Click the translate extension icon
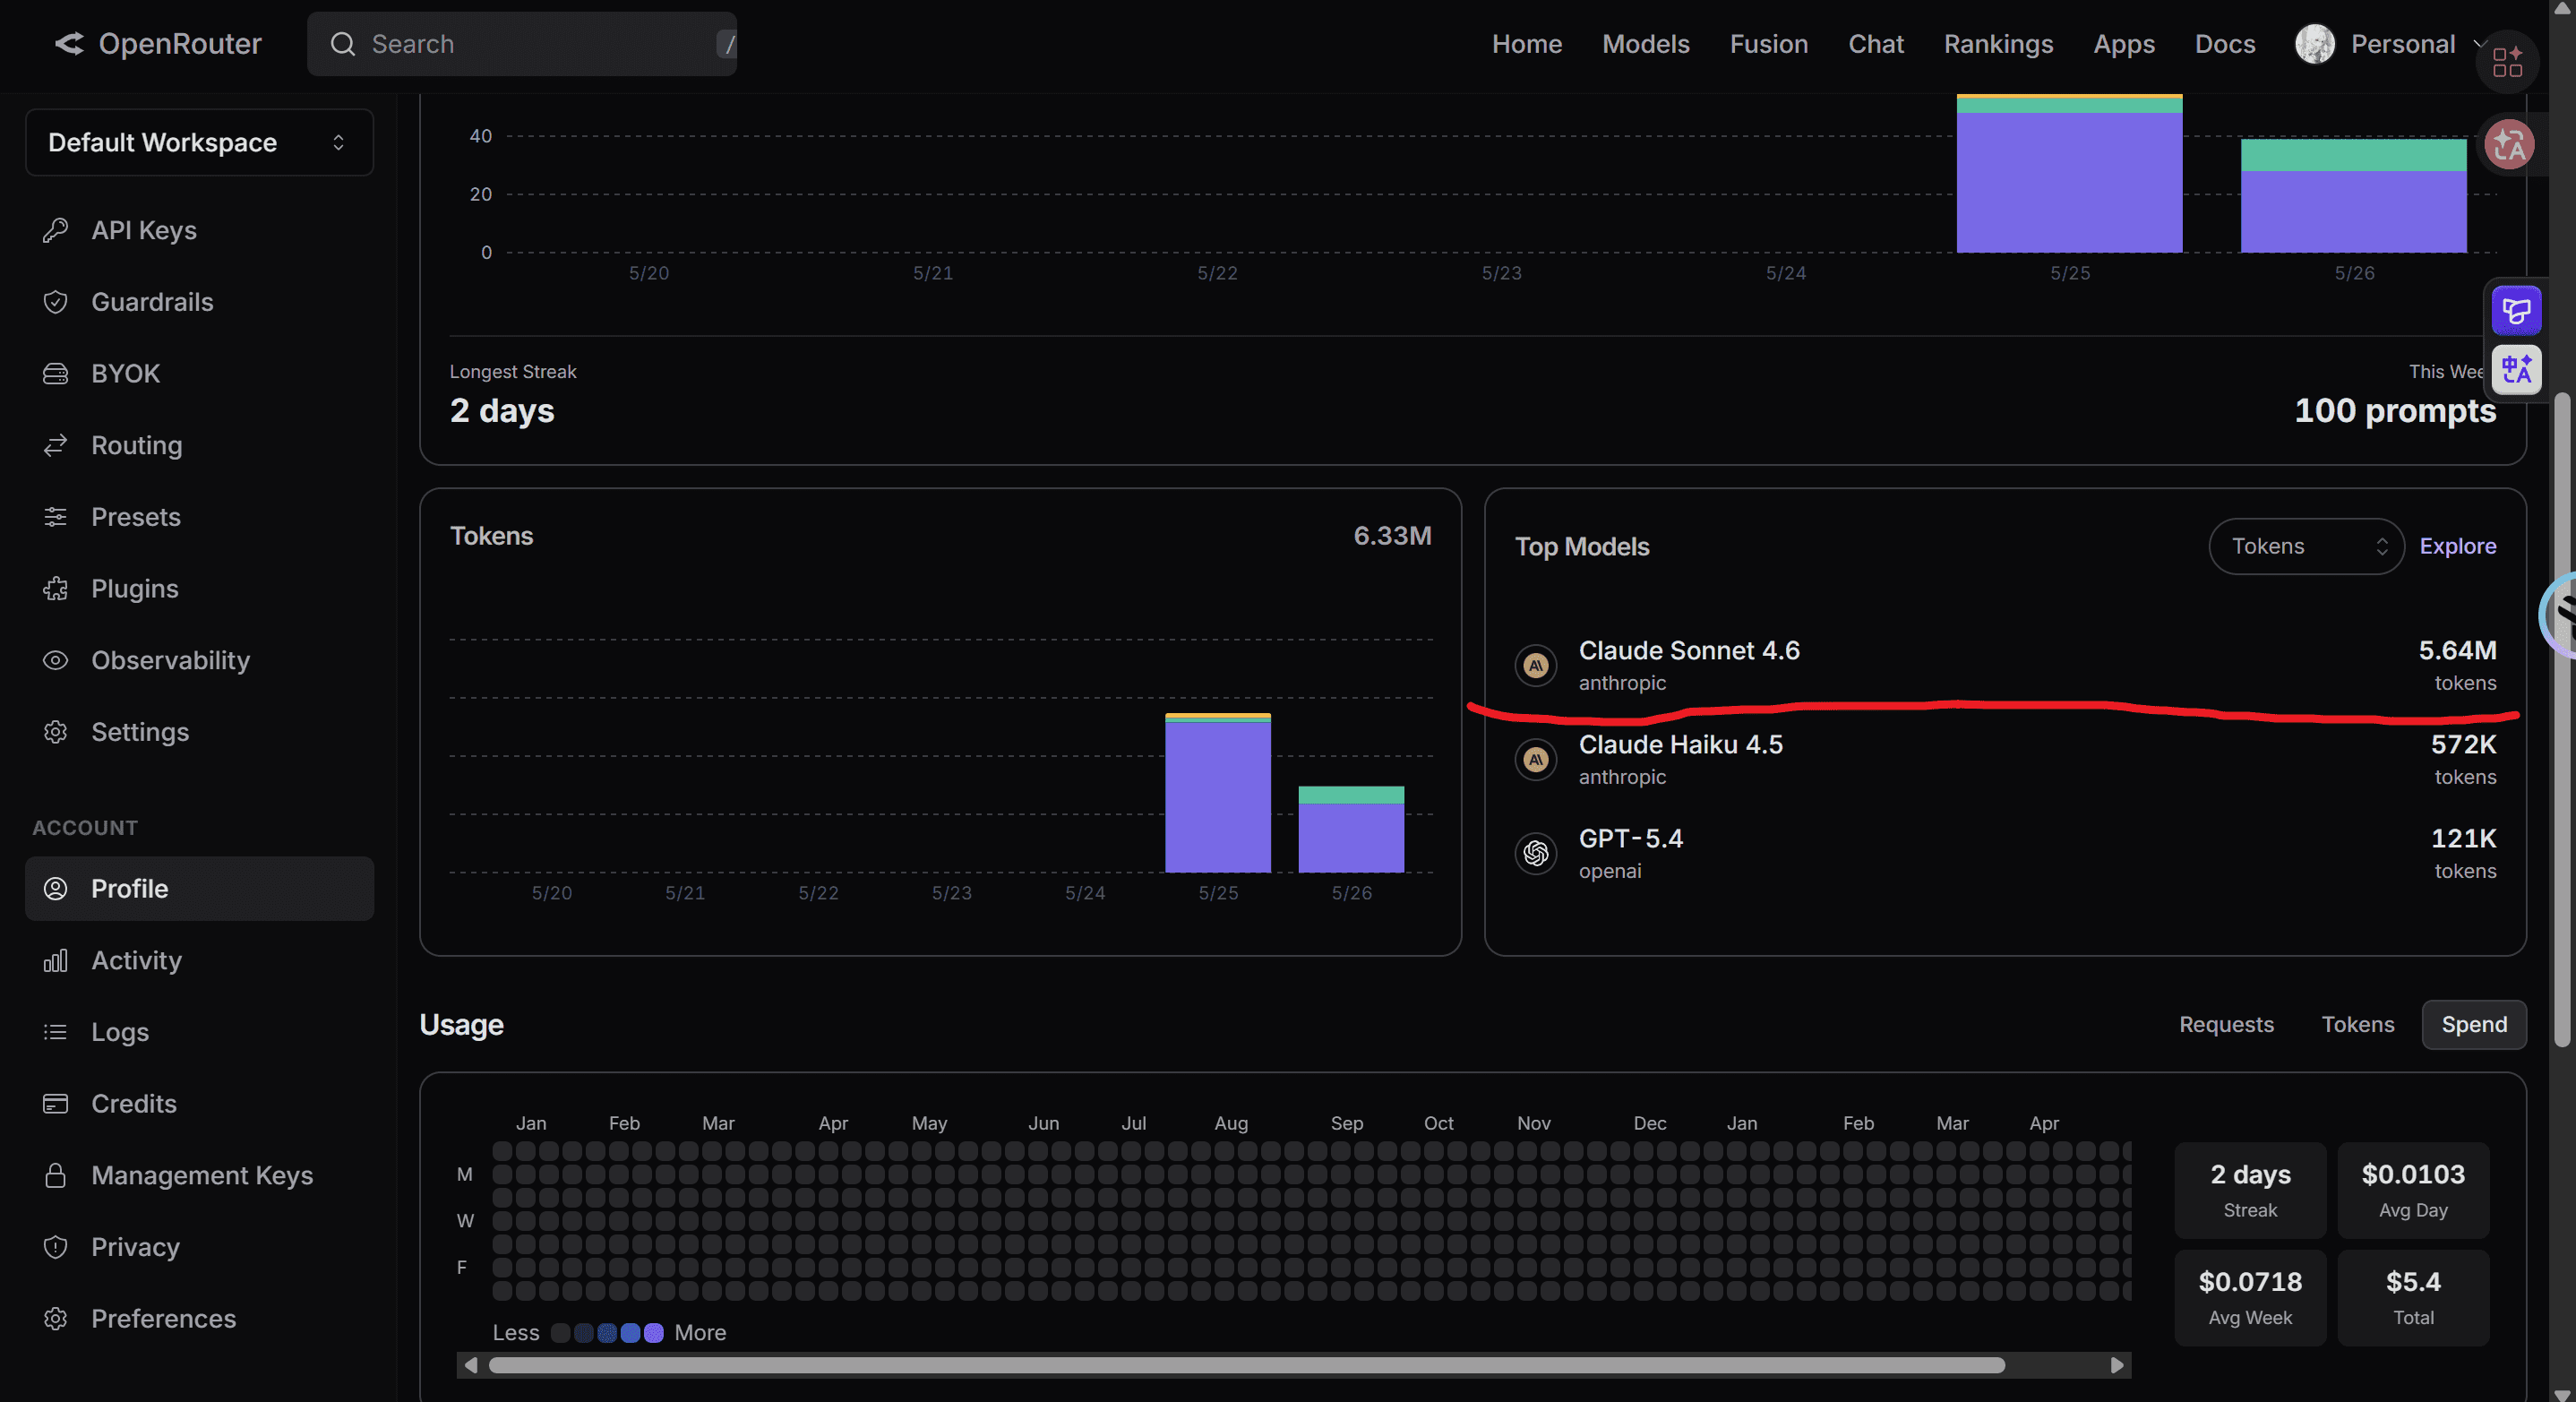 point(2516,370)
